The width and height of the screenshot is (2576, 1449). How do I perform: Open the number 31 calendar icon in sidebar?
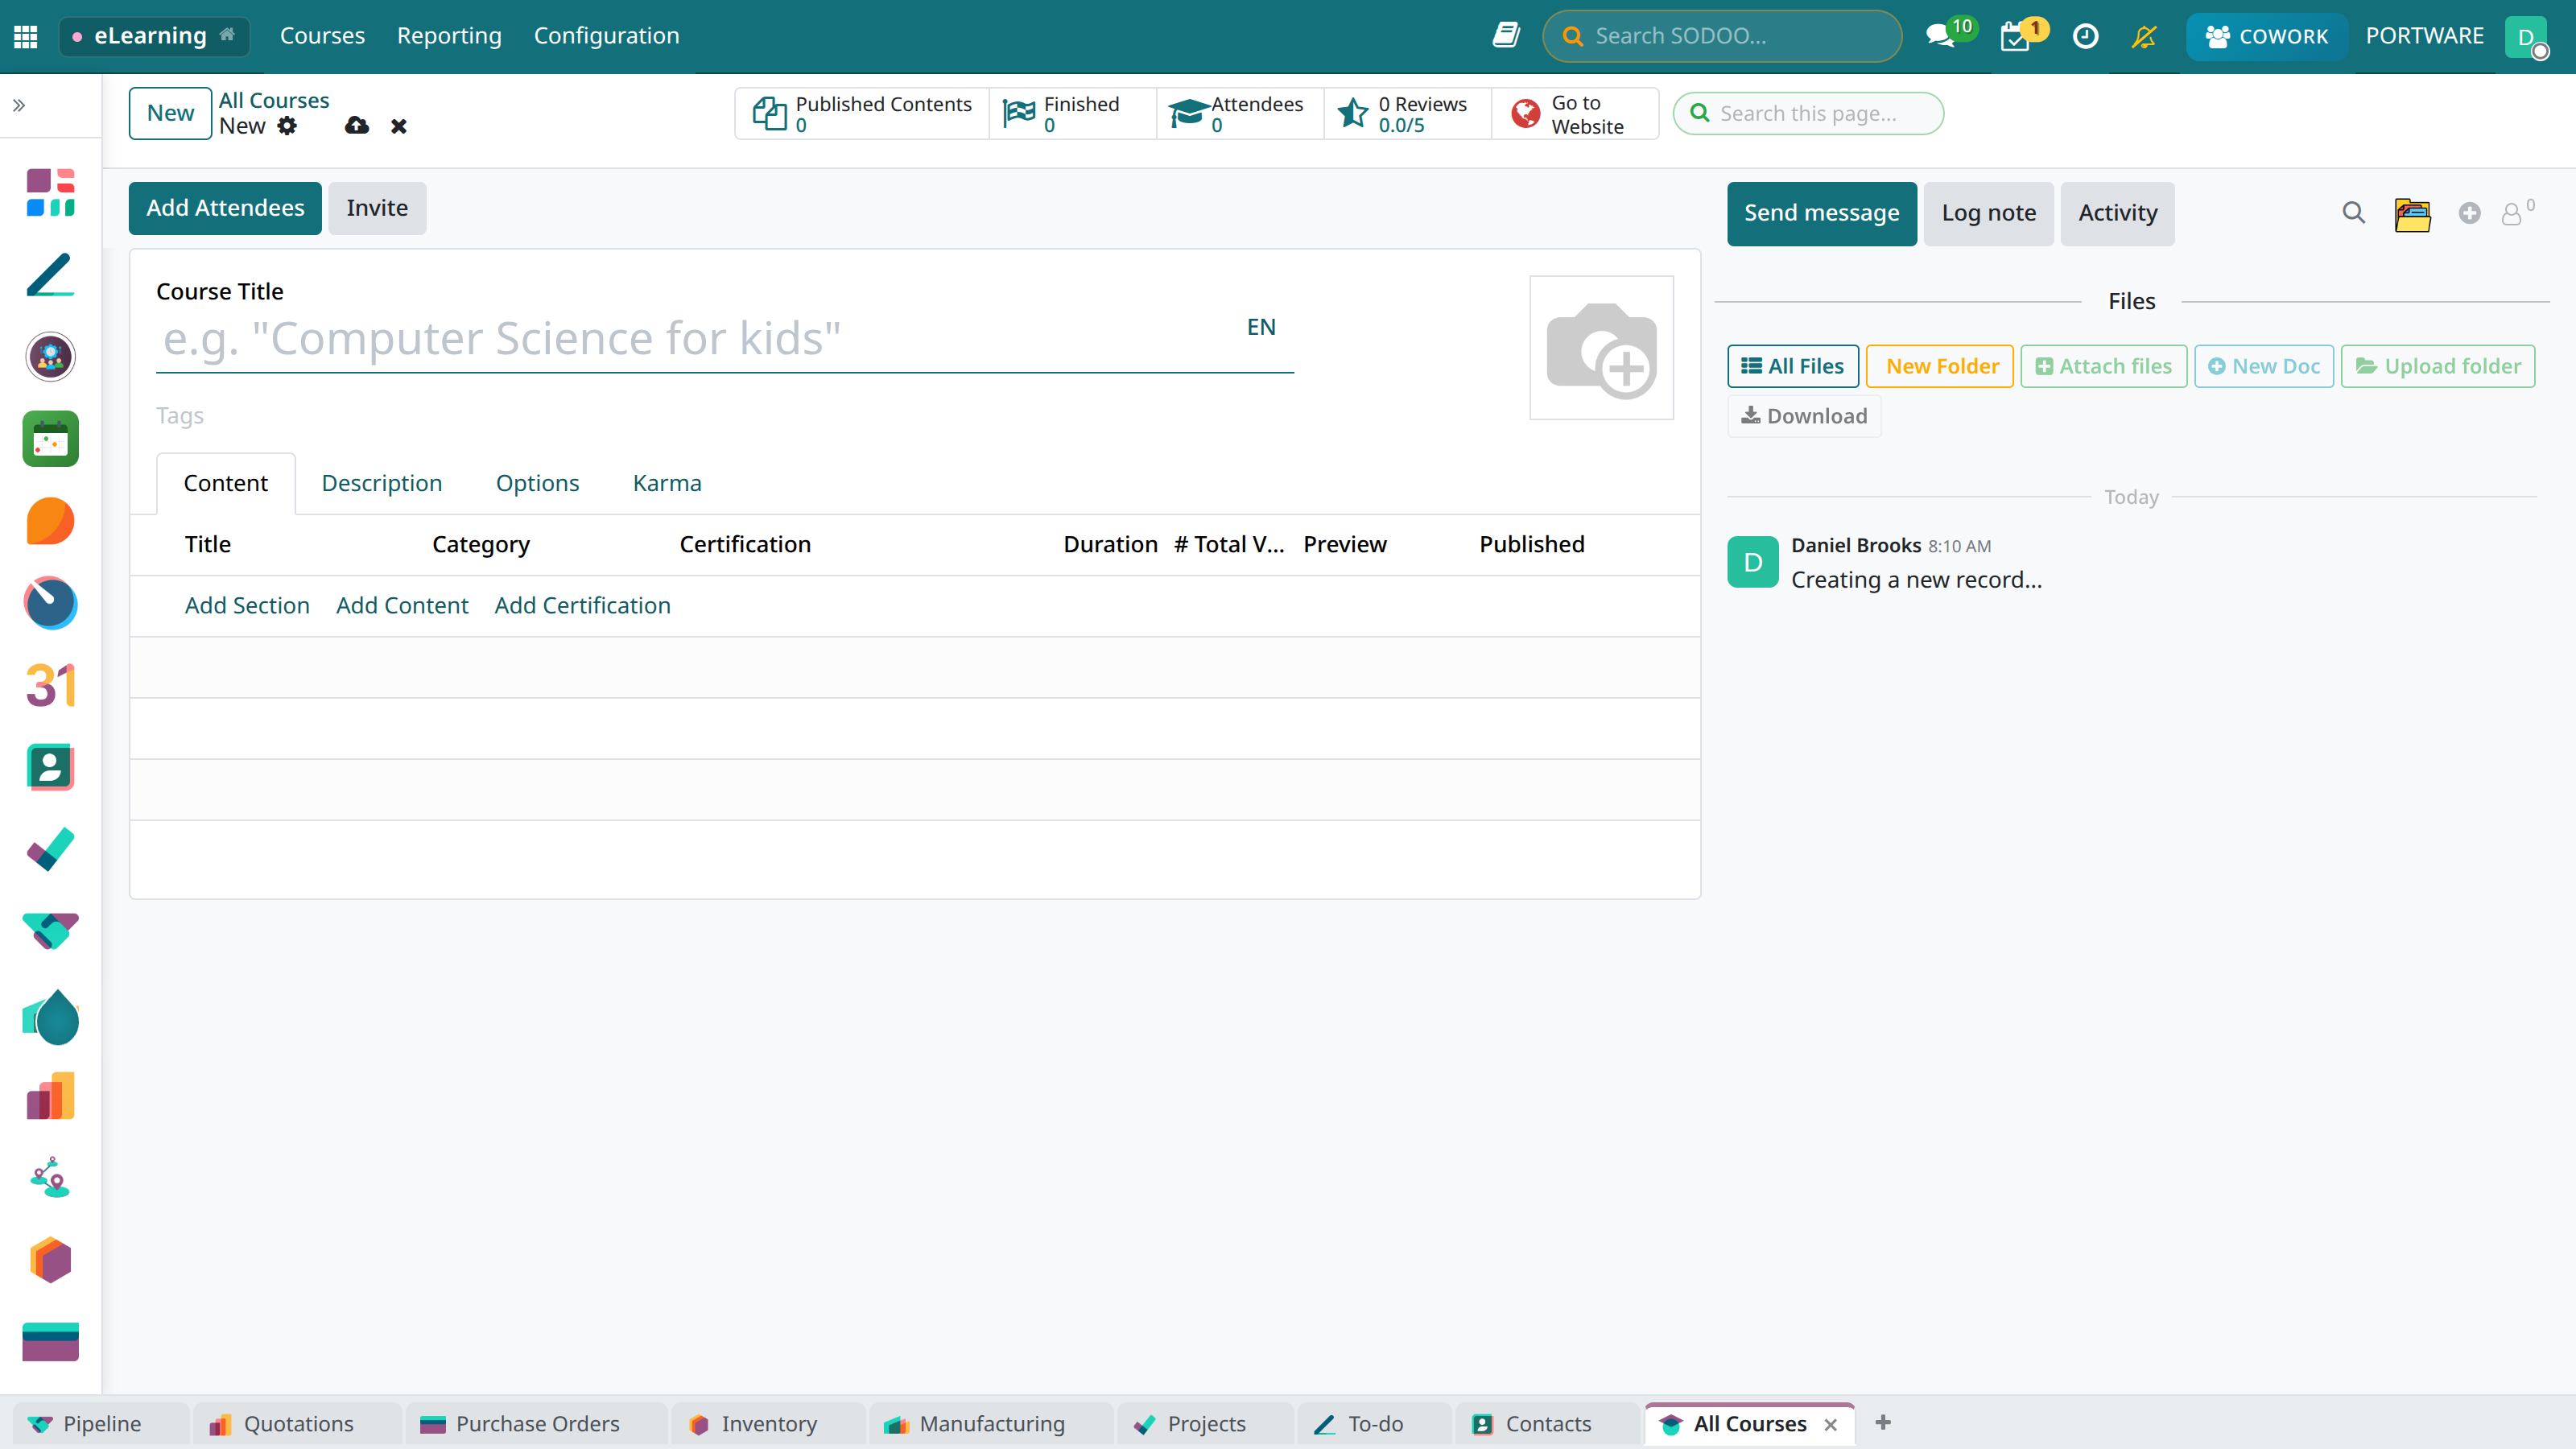point(50,685)
